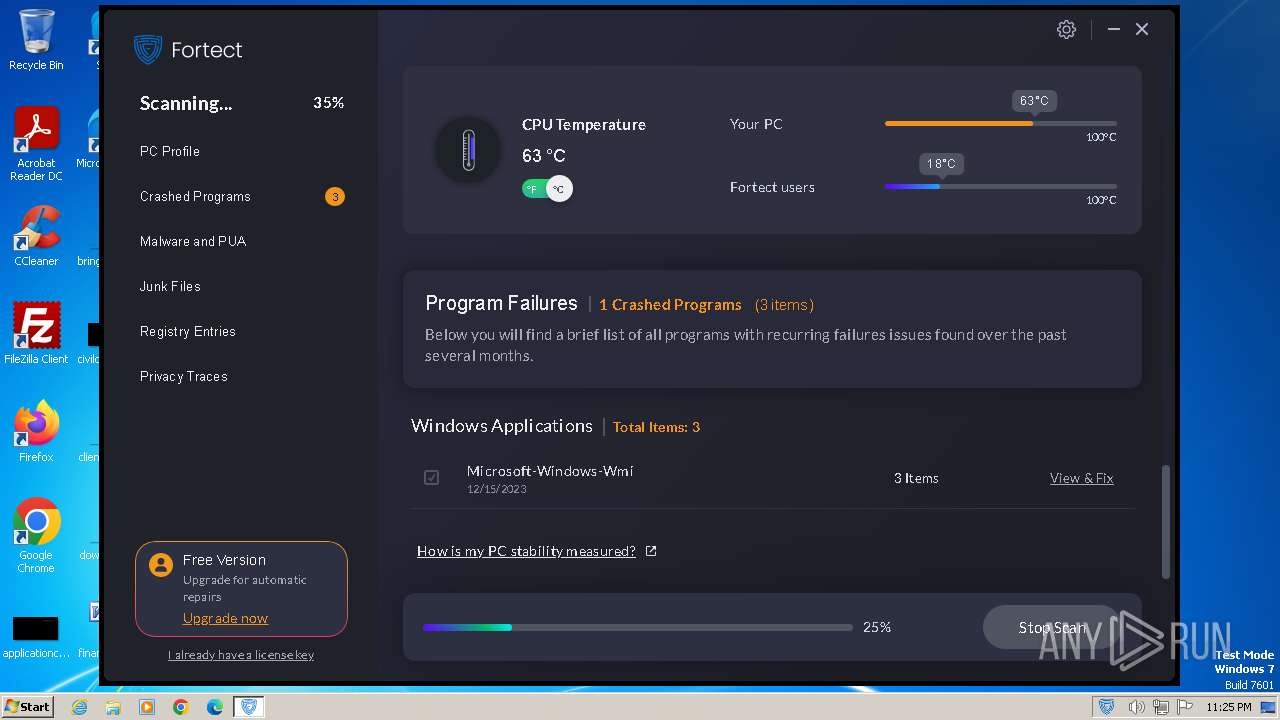Open How is my PC stability measured link
Image resolution: width=1280 pixels, height=720 pixels.
(x=526, y=551)
